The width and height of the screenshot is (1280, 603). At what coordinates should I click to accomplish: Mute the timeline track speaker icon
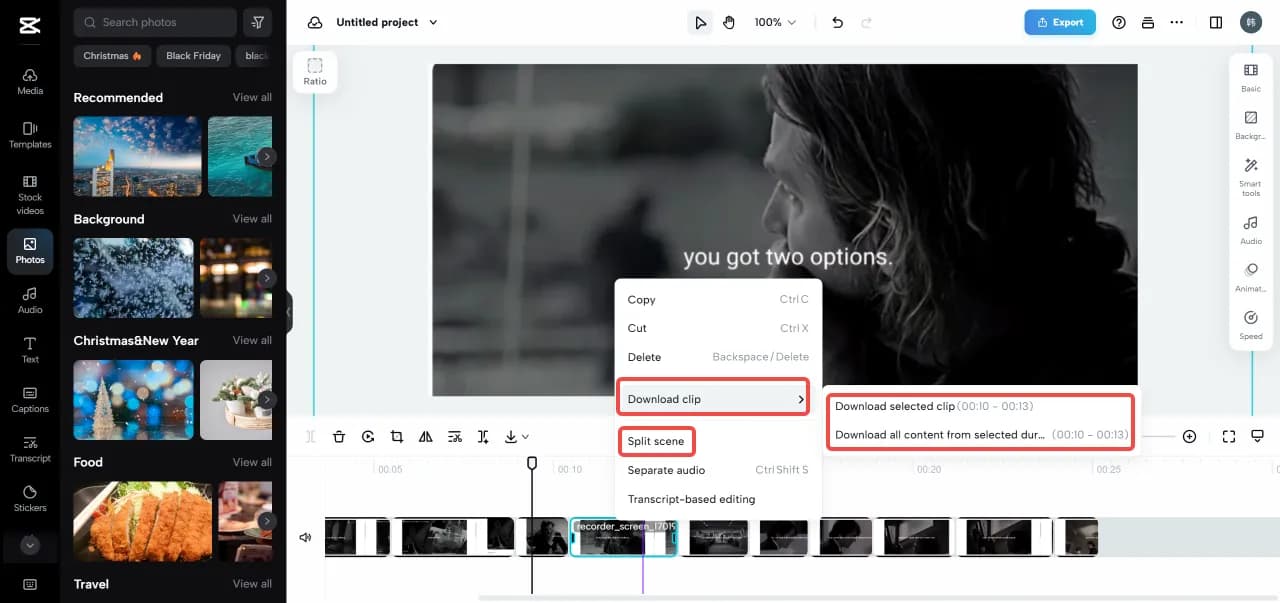(305, 537)
